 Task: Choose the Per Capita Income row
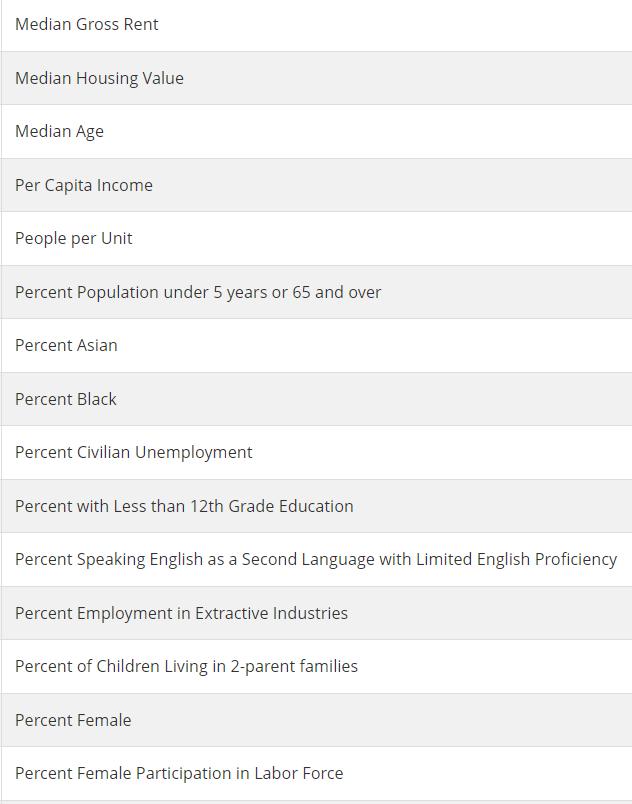point(316,185)
